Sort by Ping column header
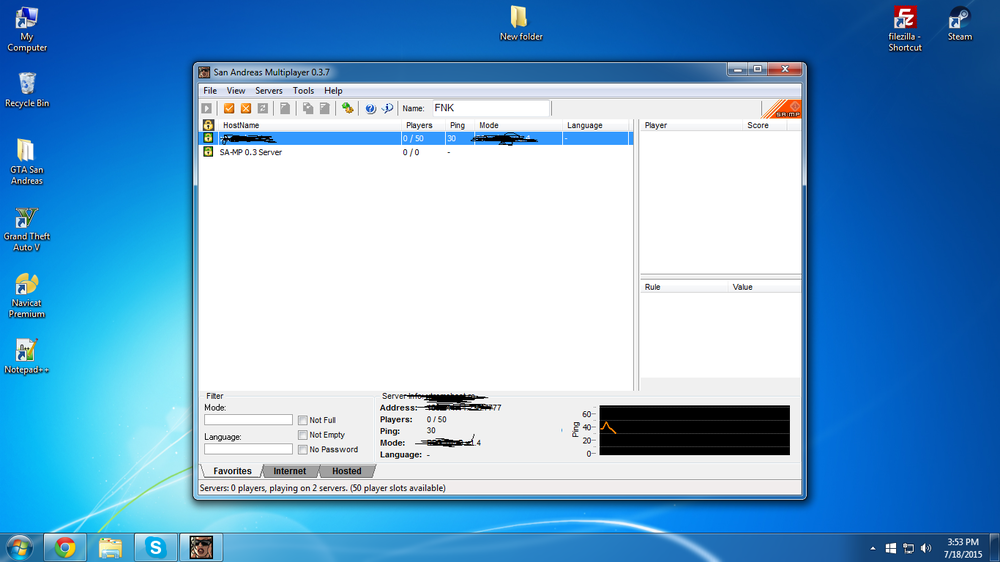This screenshot has width=1000, height=562. [x=459, y=125]
